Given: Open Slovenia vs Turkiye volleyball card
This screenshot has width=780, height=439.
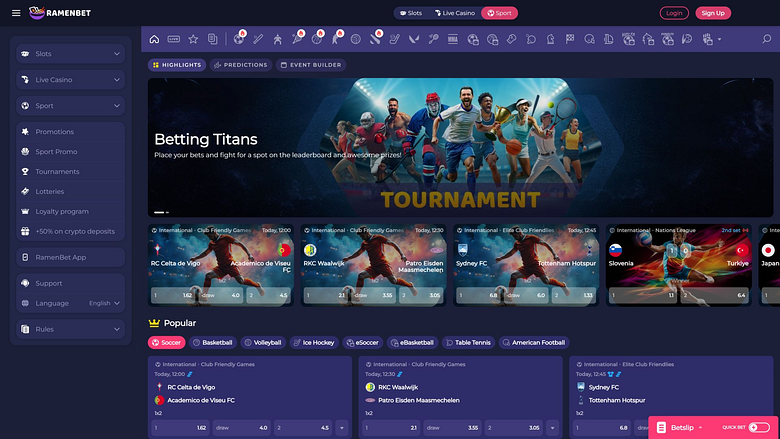Looking at the screenshot, I should pyautogui.click(x=679, y=265).
